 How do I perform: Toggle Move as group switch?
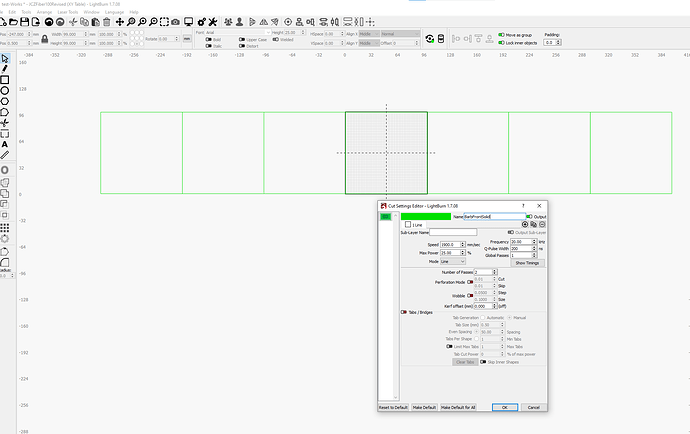(501, 35)
